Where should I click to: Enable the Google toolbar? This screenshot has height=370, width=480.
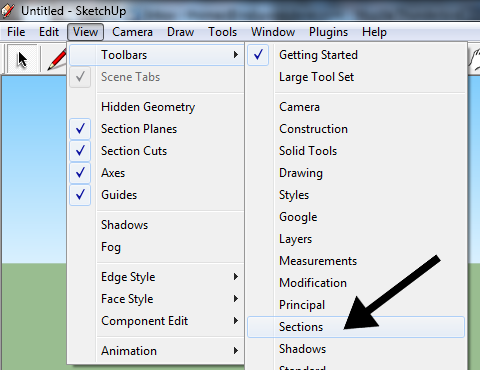click(x=356, y=217)
